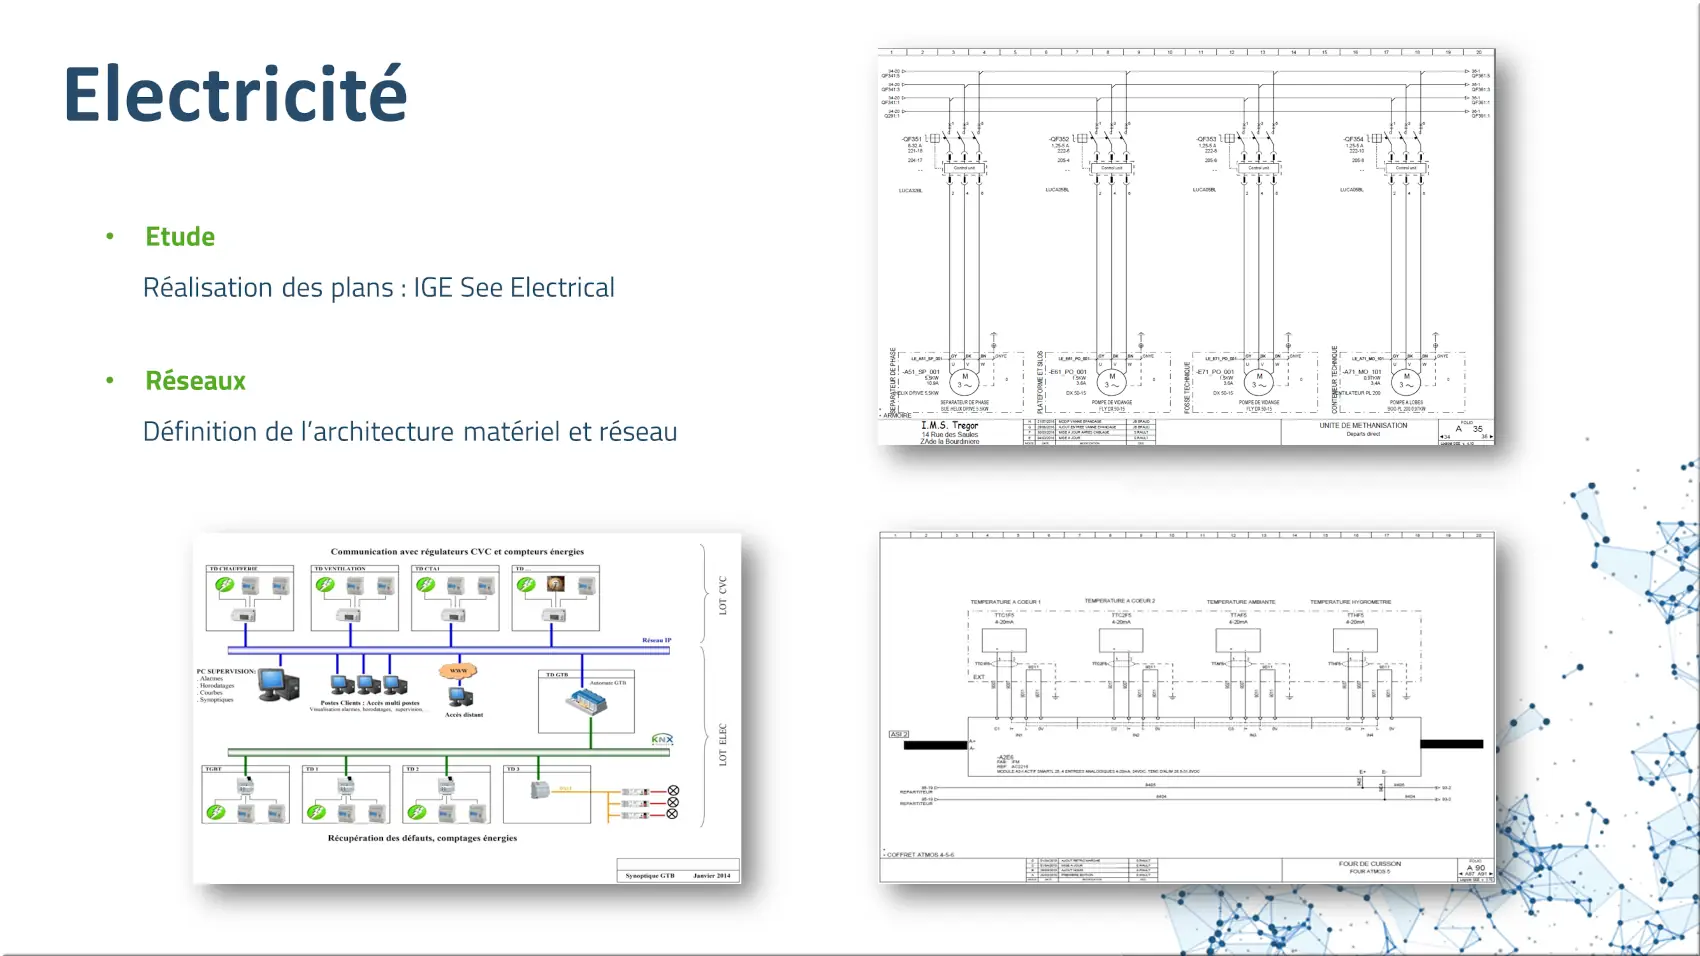1700x956 pixels.
Task: Click the green lightning icon in TD CHAUFFERIE
Action: click(x=225, y=585)
